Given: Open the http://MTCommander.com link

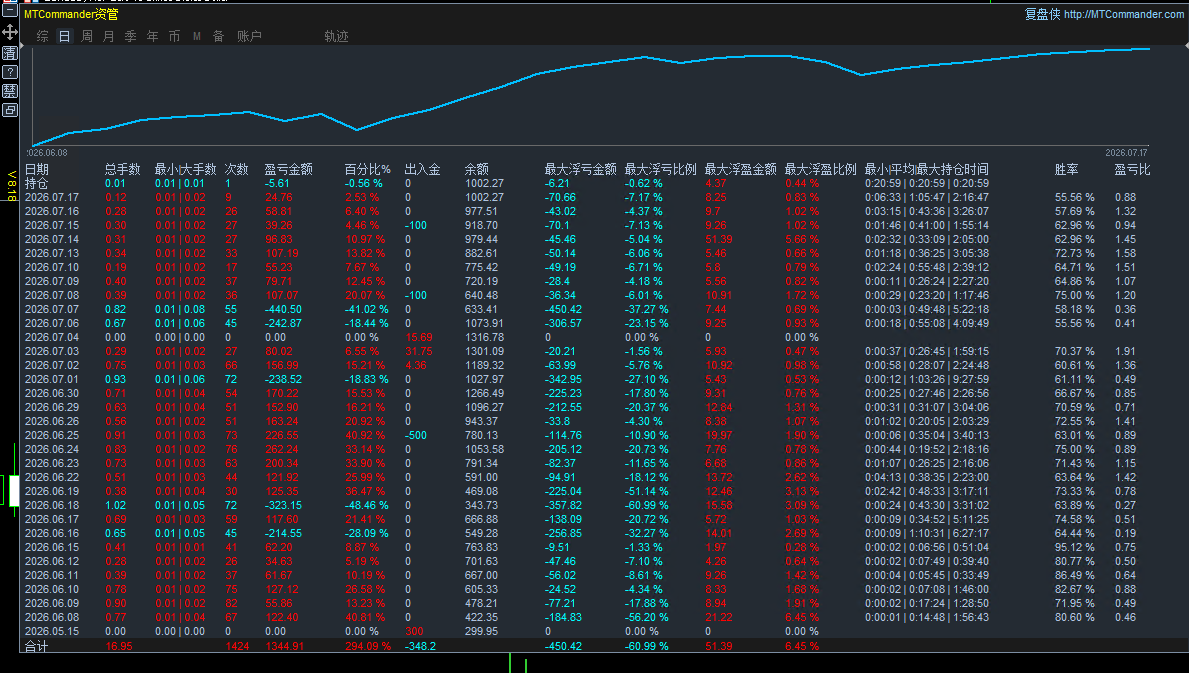Looking at the screenshot, I should (1124, 14).
